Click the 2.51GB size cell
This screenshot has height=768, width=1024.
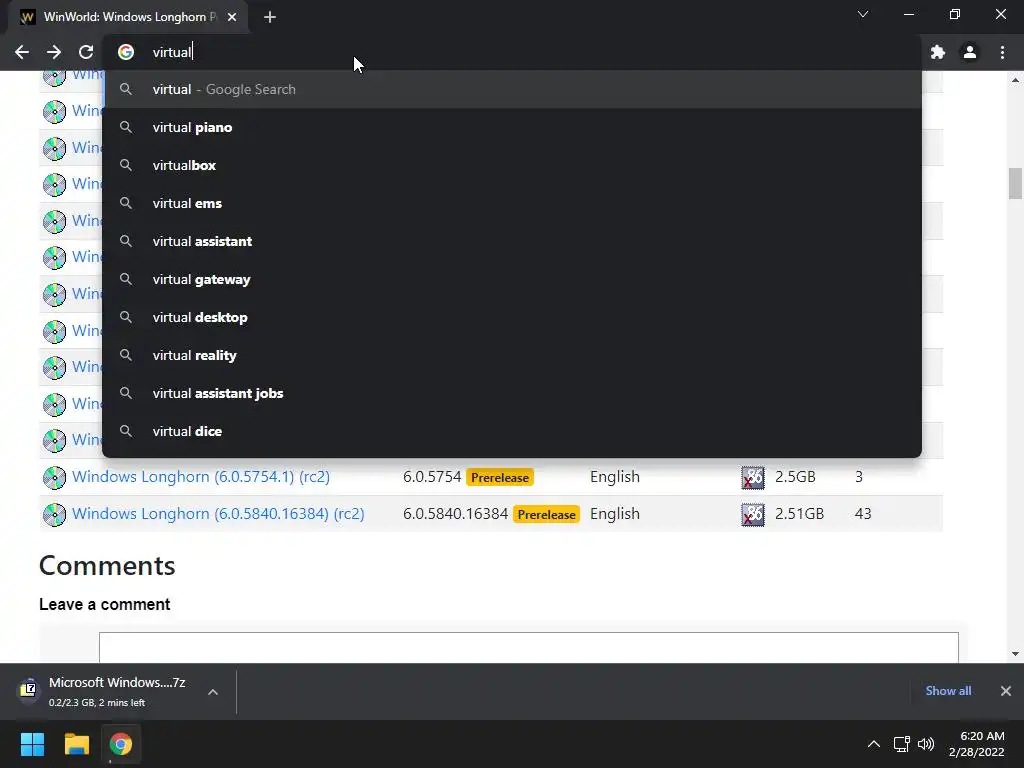(x=799, y=514)
